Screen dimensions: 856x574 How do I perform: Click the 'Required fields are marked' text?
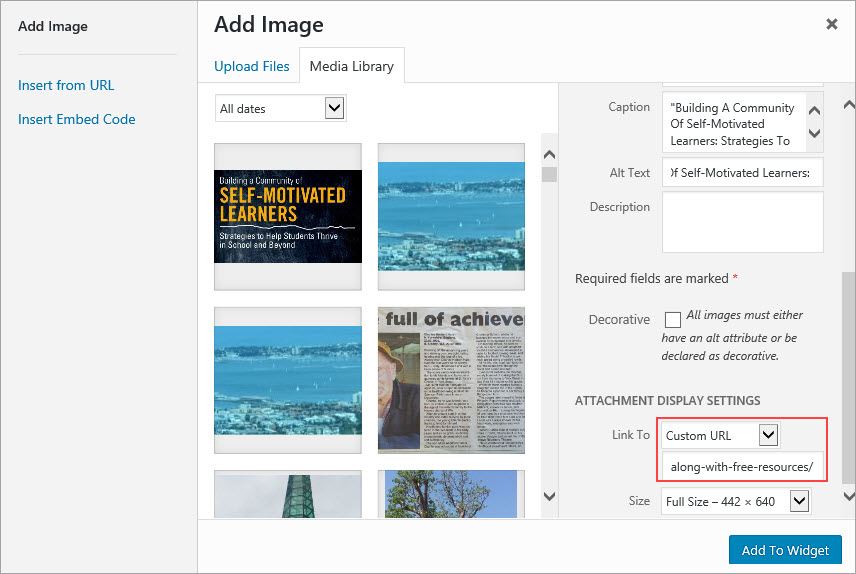pos(651,279)
